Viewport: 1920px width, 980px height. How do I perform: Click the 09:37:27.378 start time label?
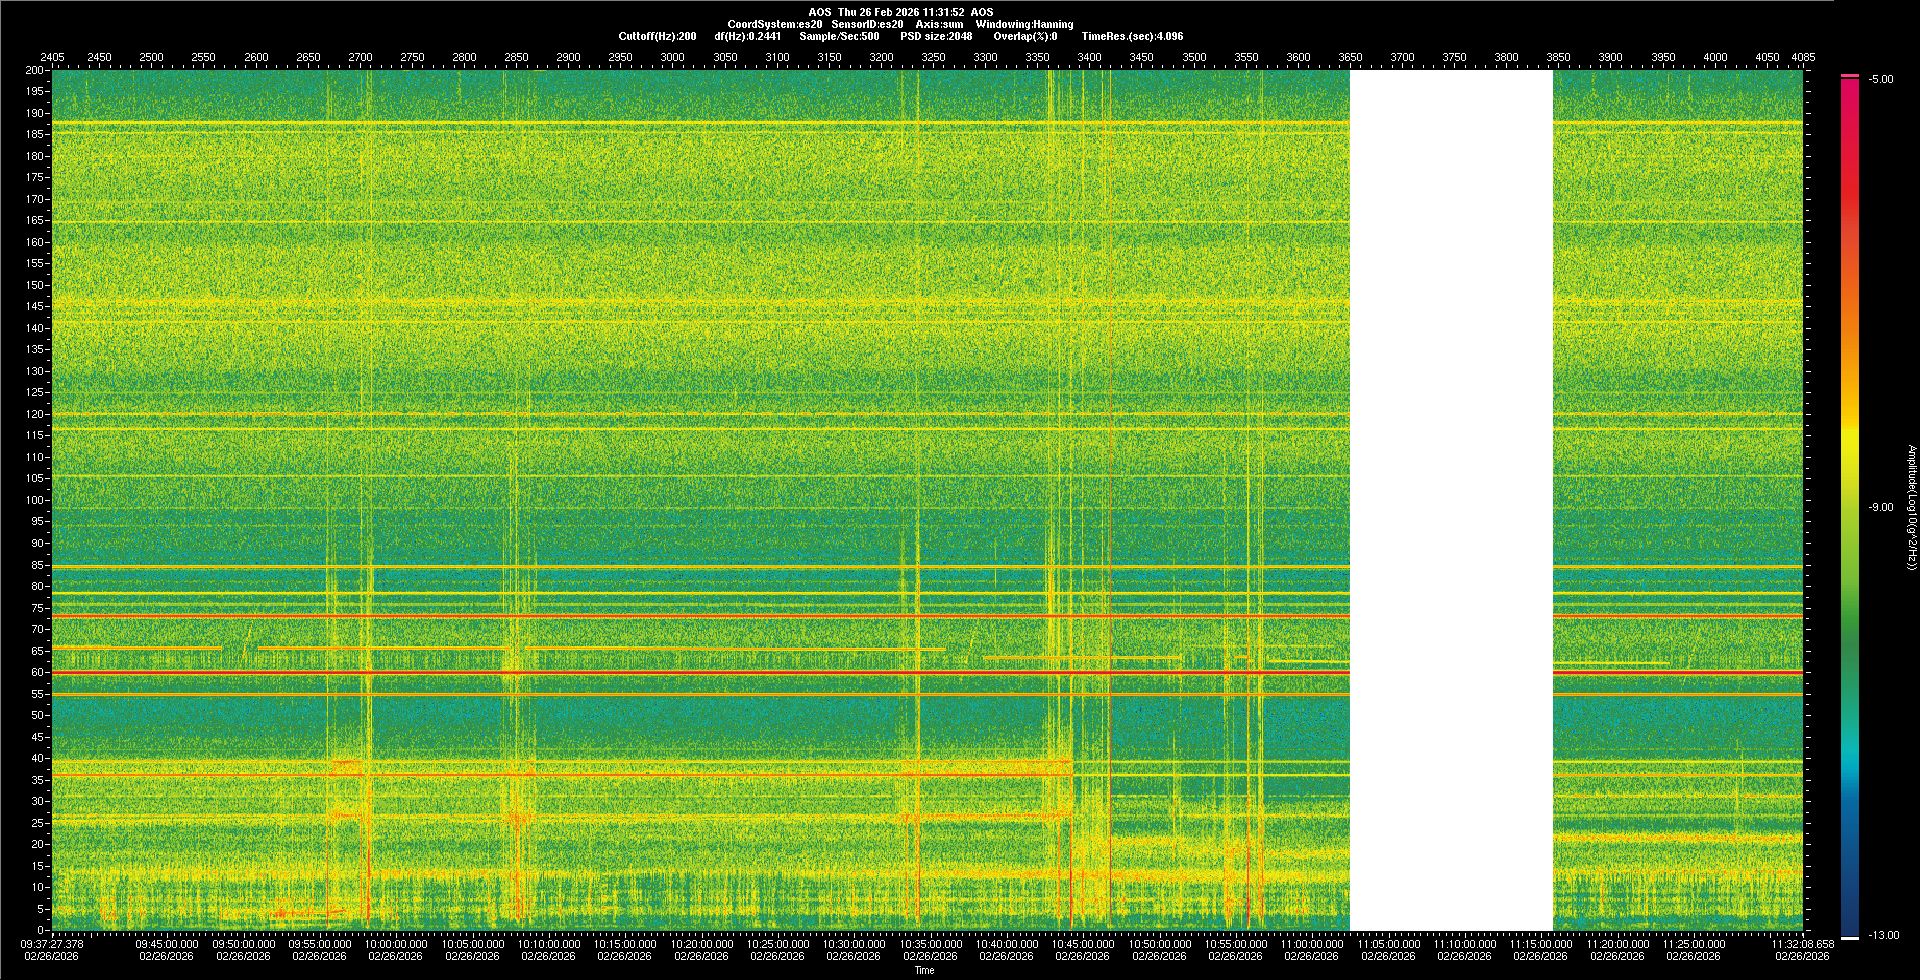click(x=53, y=944)
